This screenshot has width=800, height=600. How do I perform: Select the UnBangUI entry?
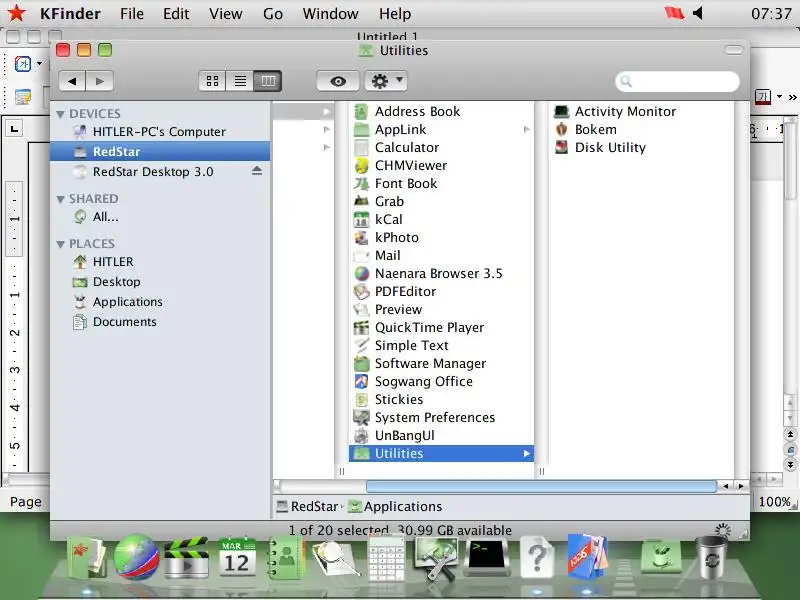(x=441, y=435)
